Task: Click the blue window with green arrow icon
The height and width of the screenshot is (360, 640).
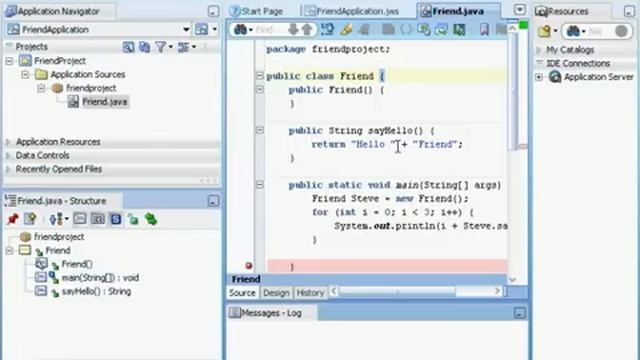Action: (441, 29)
